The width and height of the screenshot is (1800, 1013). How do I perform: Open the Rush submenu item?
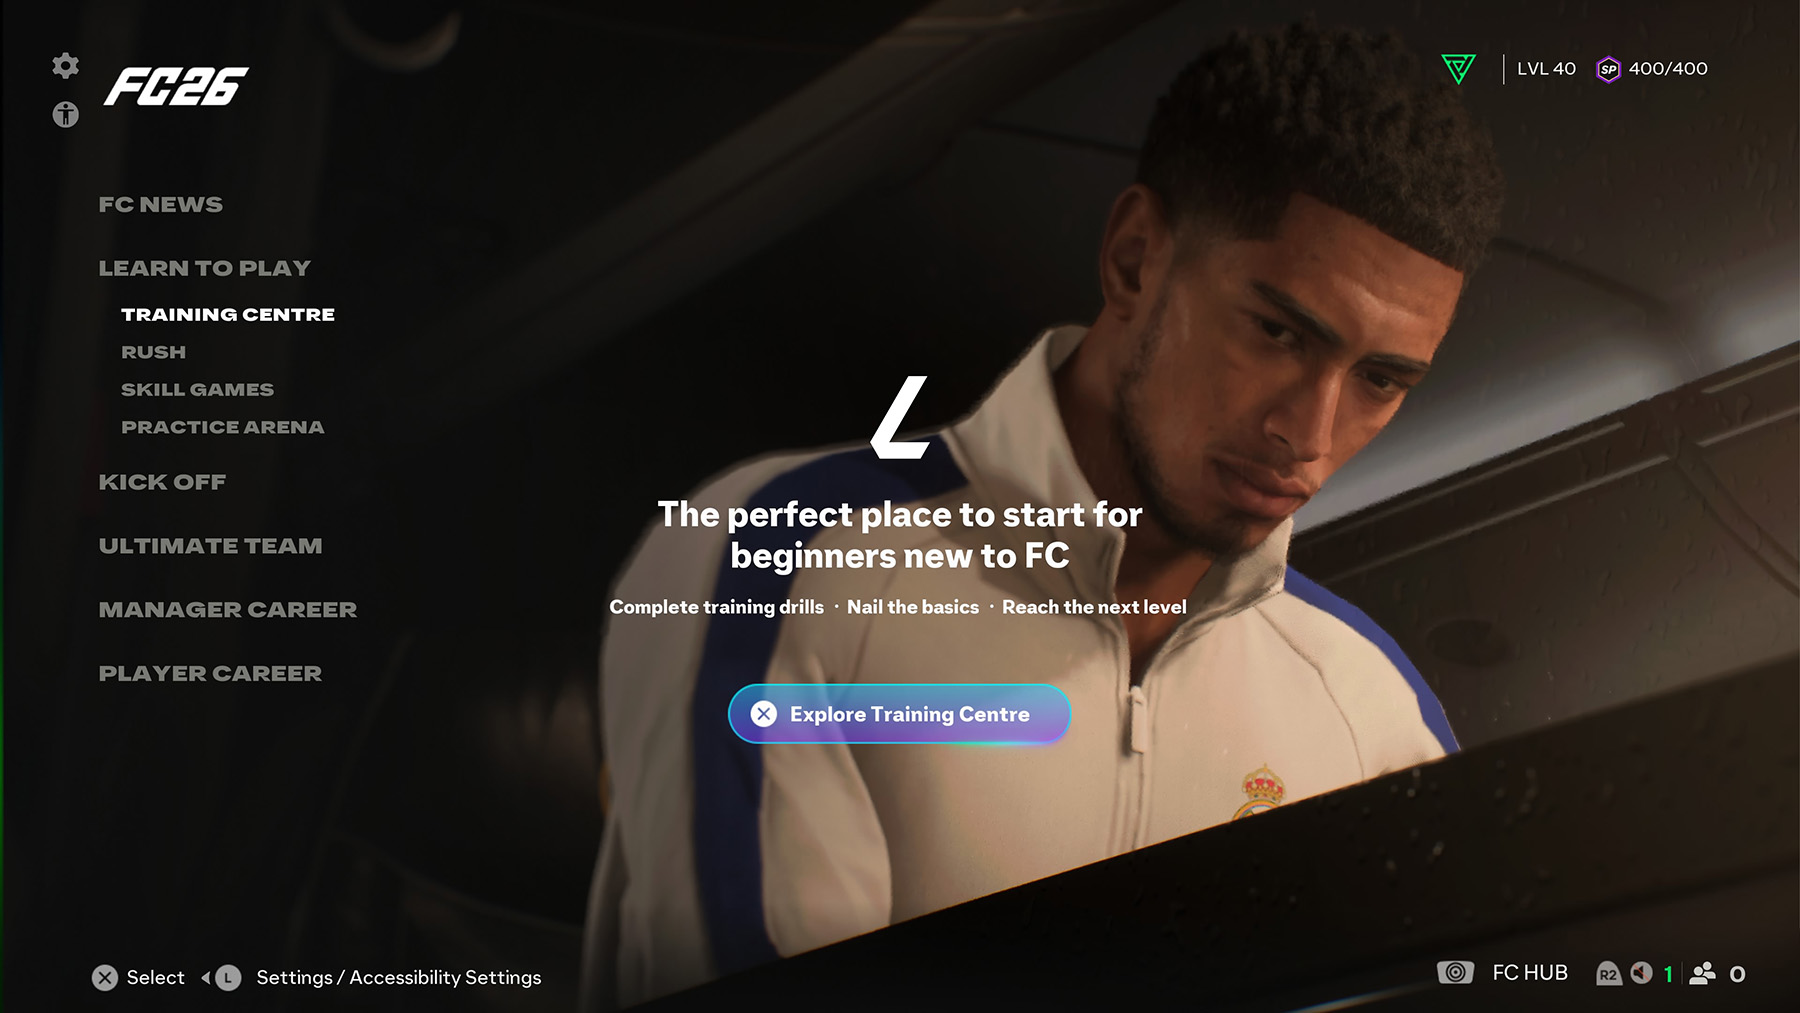[x=153, y=352]
